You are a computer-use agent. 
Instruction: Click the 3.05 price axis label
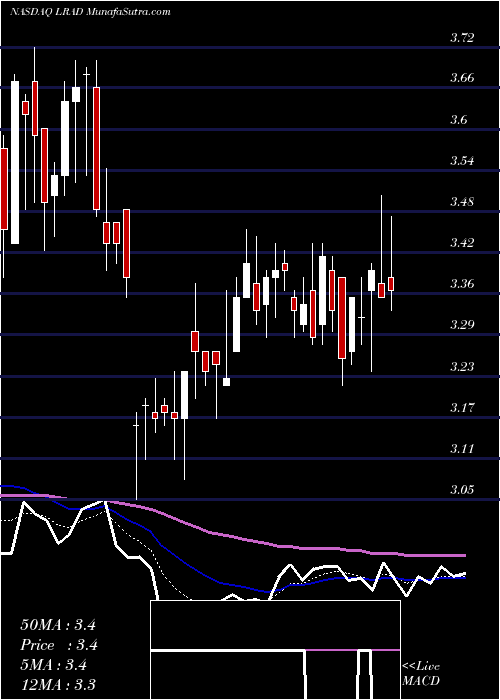click(x=462, y=489)
